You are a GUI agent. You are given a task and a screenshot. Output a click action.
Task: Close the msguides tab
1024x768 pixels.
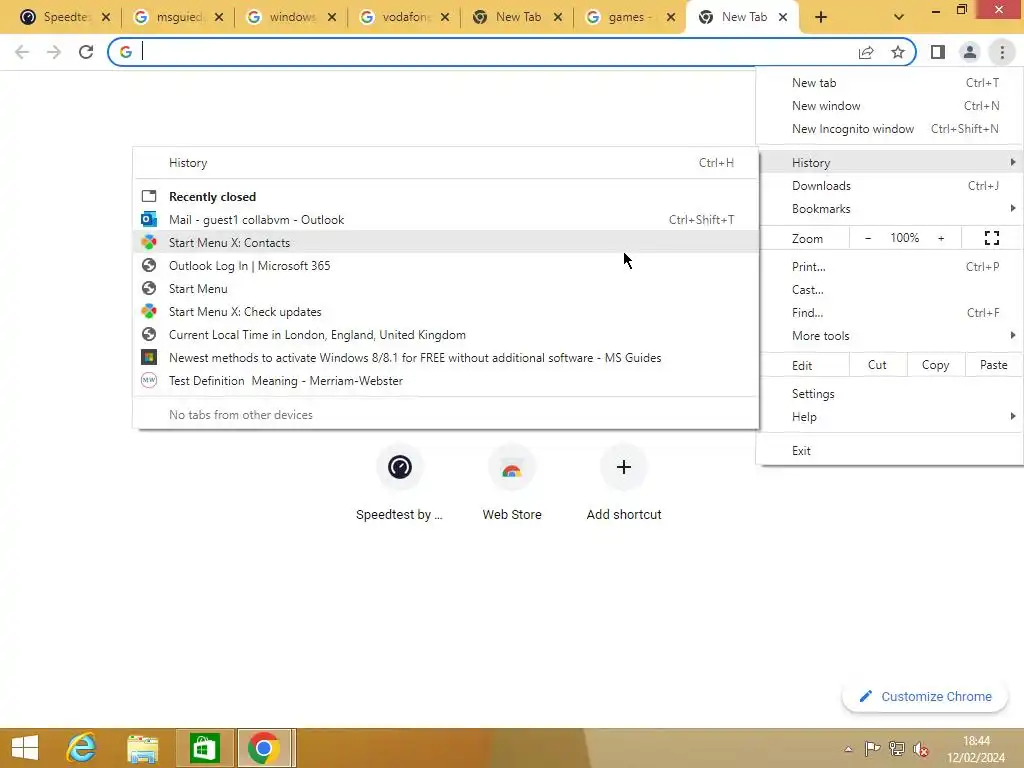click(219, 17)
